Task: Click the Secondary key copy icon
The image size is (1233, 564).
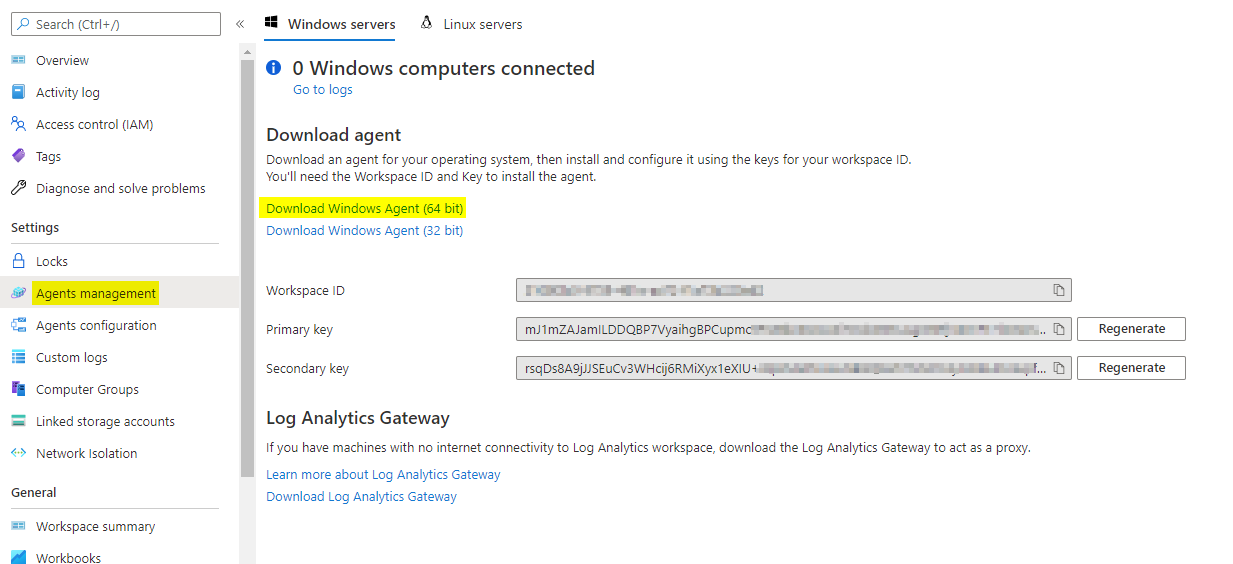Action: [1059, 368]
